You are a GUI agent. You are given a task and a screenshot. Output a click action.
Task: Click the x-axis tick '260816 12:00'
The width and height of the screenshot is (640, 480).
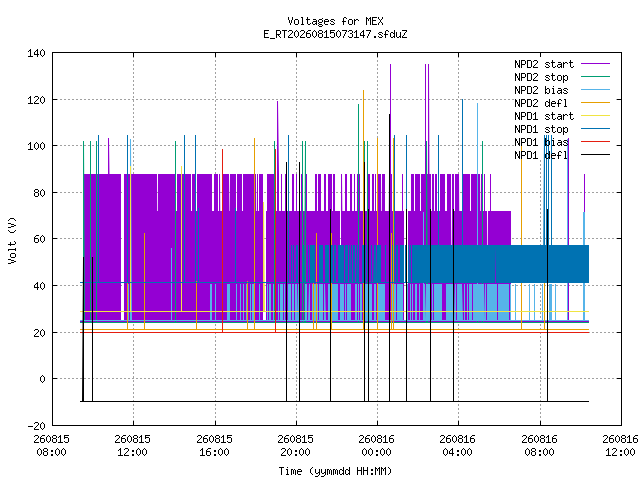click(620, 446)
